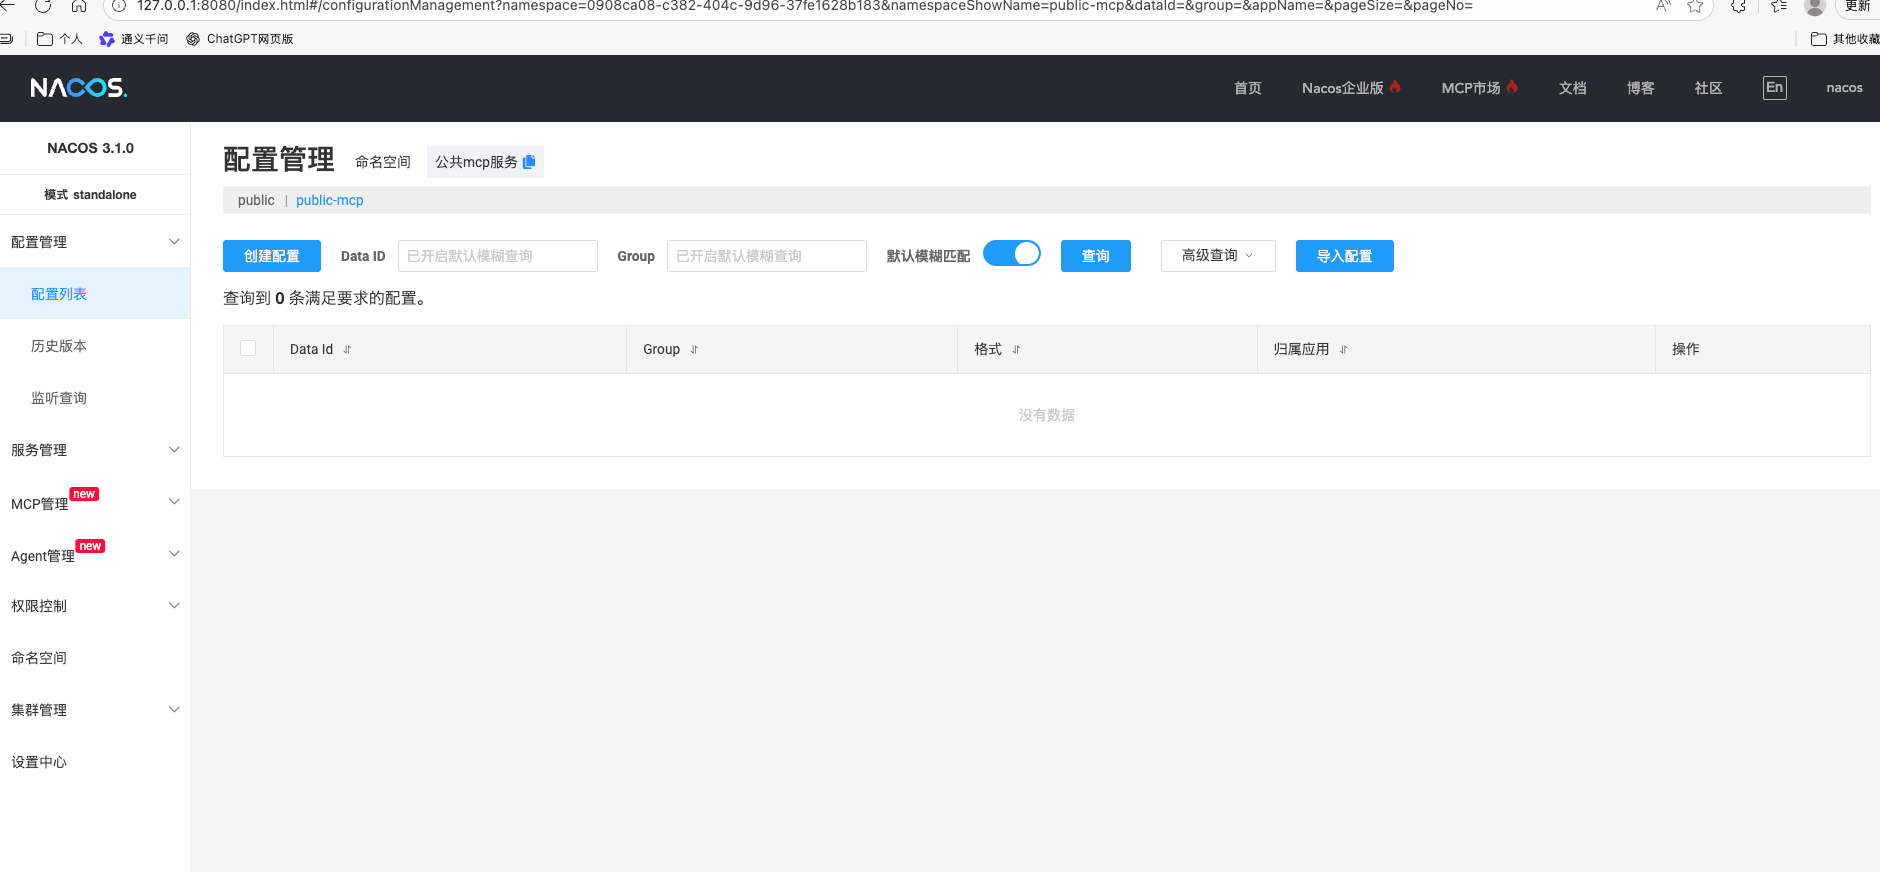Switch language with En icon

pos(1774,88)
